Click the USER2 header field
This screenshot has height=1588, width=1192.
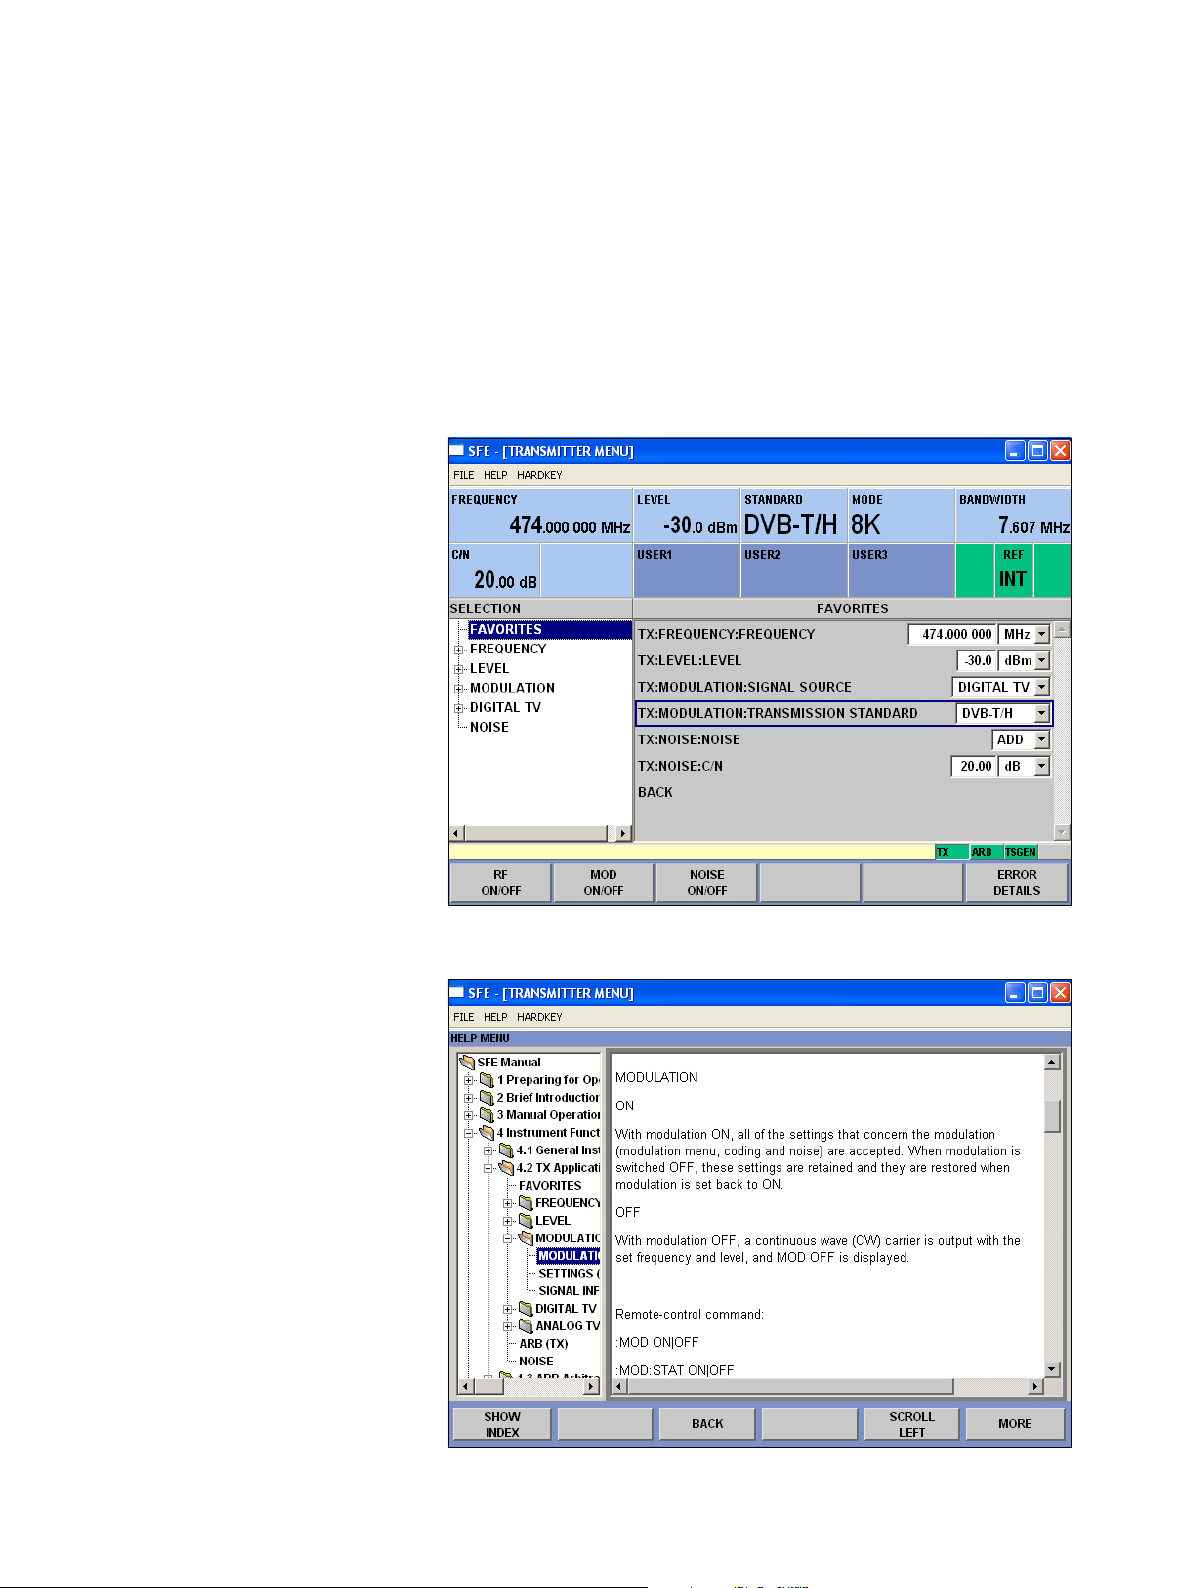pyautogui.click(x=794, y=571)
